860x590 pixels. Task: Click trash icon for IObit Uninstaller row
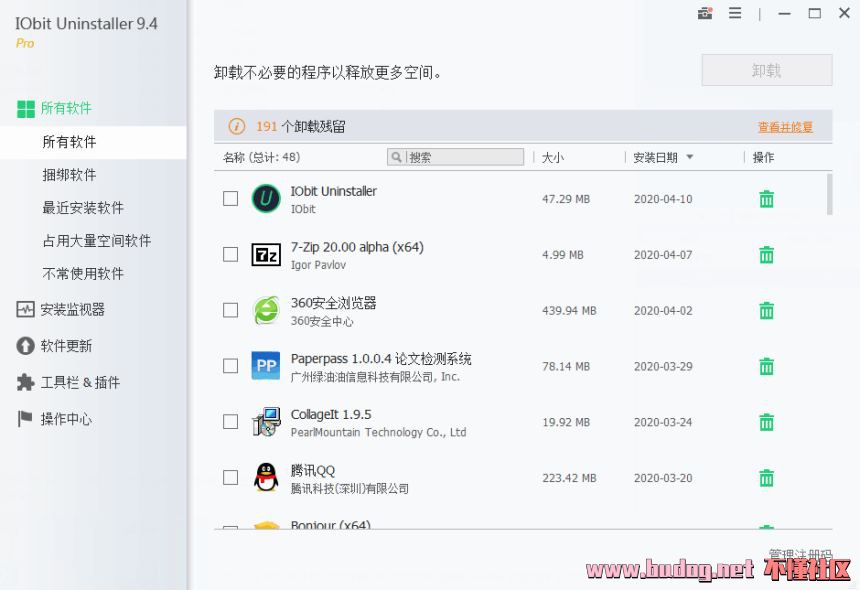(x=766, y=198)
